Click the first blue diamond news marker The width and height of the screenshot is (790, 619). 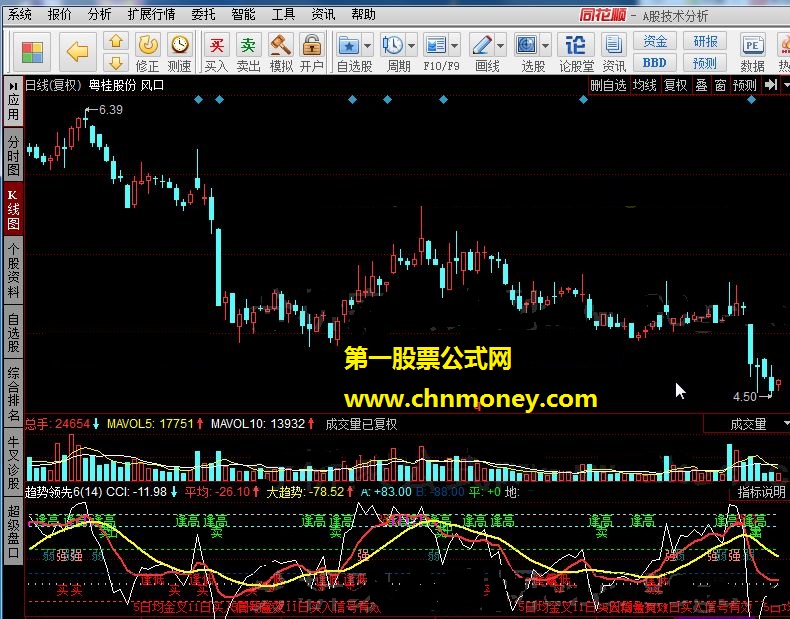pos(199,100)
